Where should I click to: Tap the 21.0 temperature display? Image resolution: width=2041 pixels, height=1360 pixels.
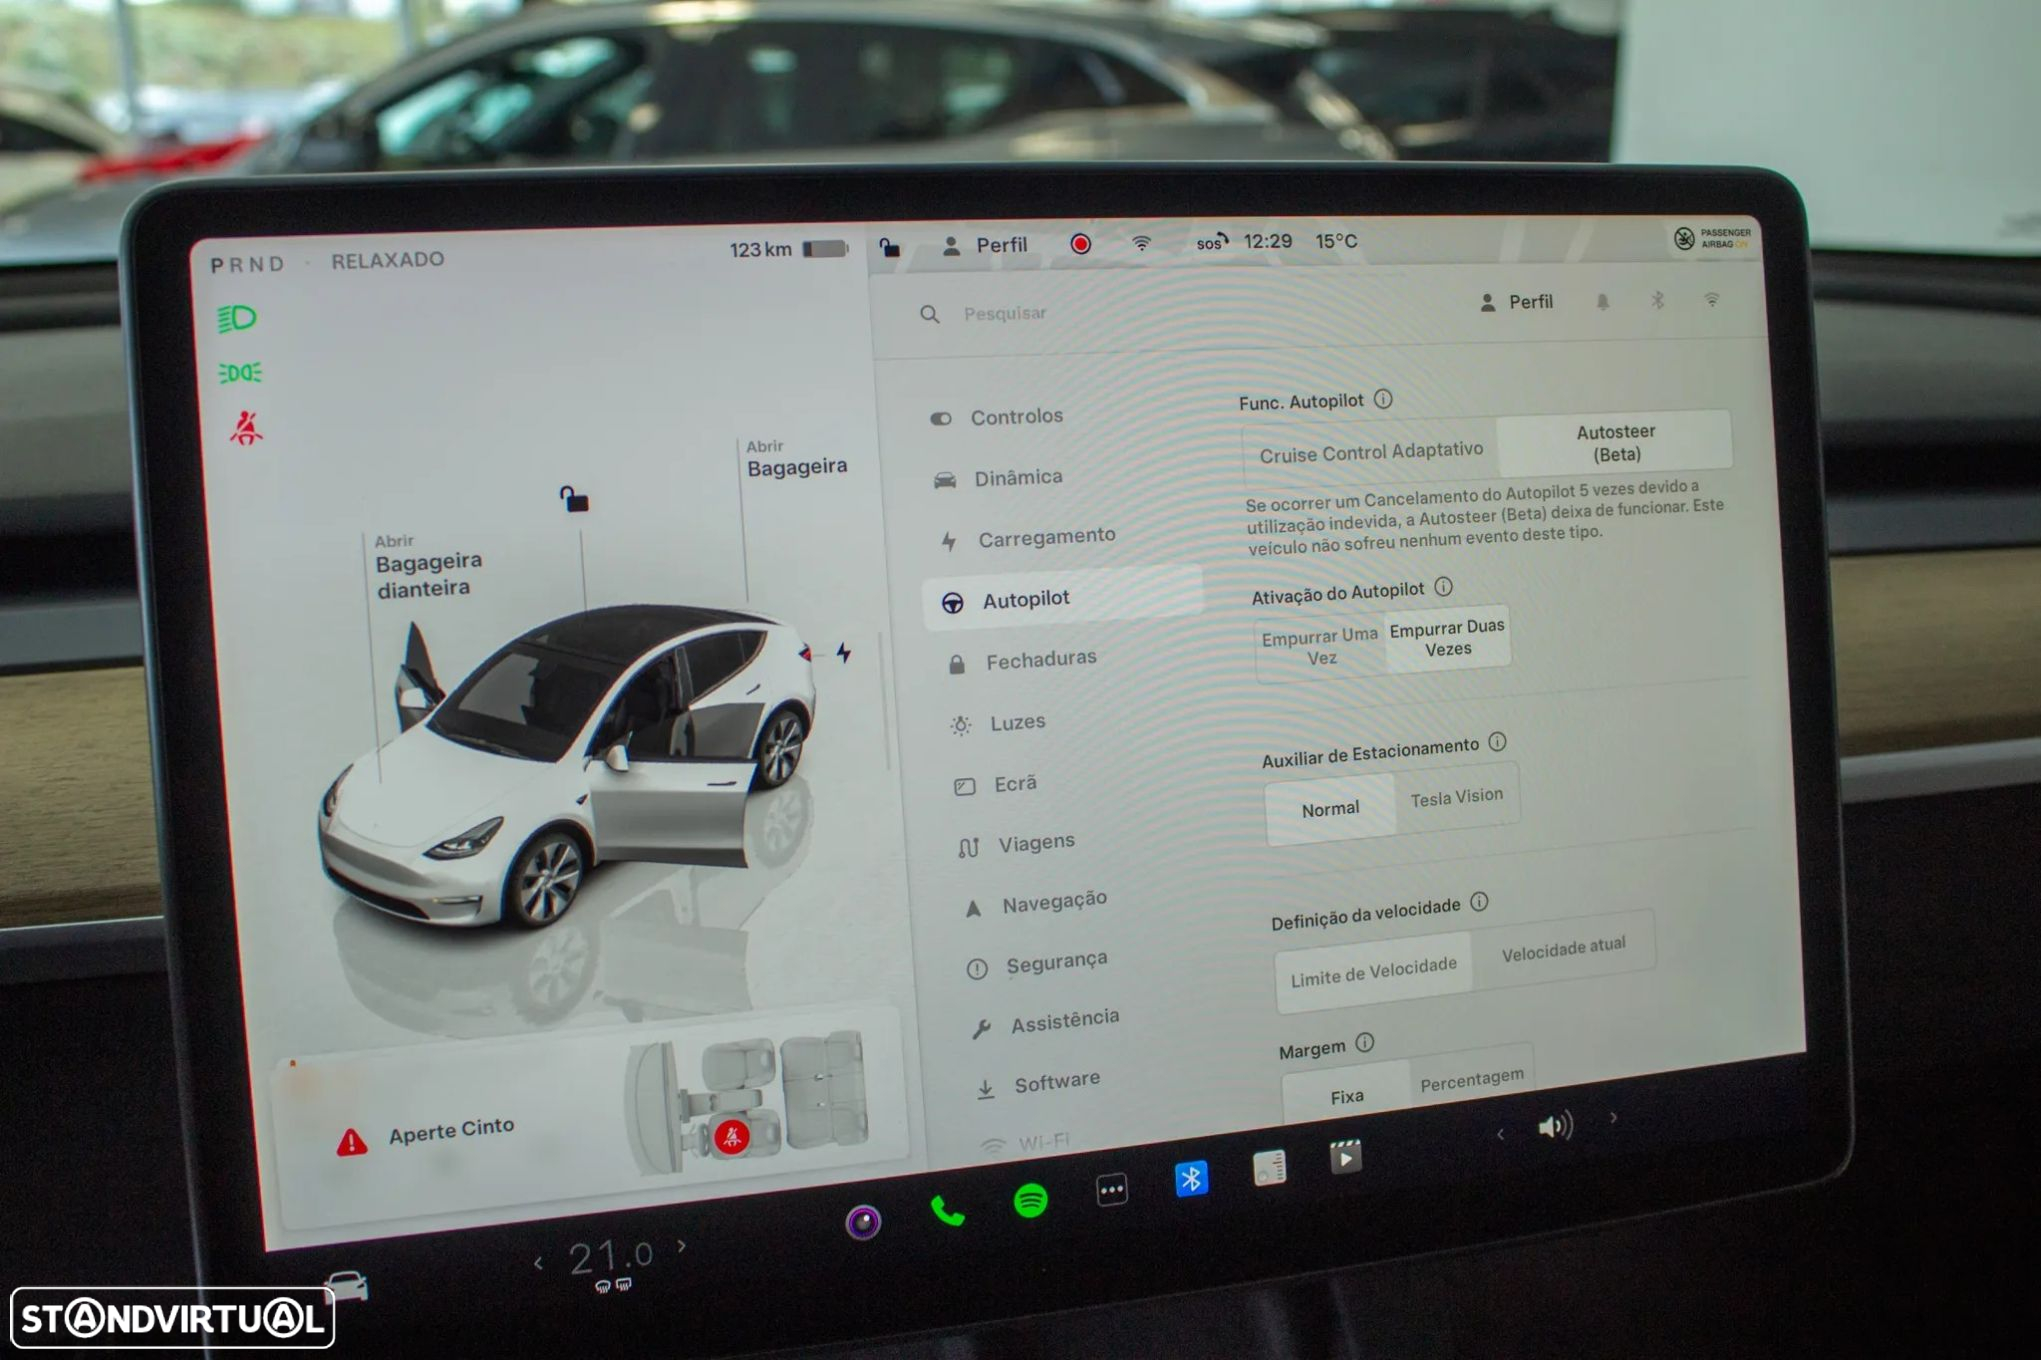click(x=610, y=1256)
